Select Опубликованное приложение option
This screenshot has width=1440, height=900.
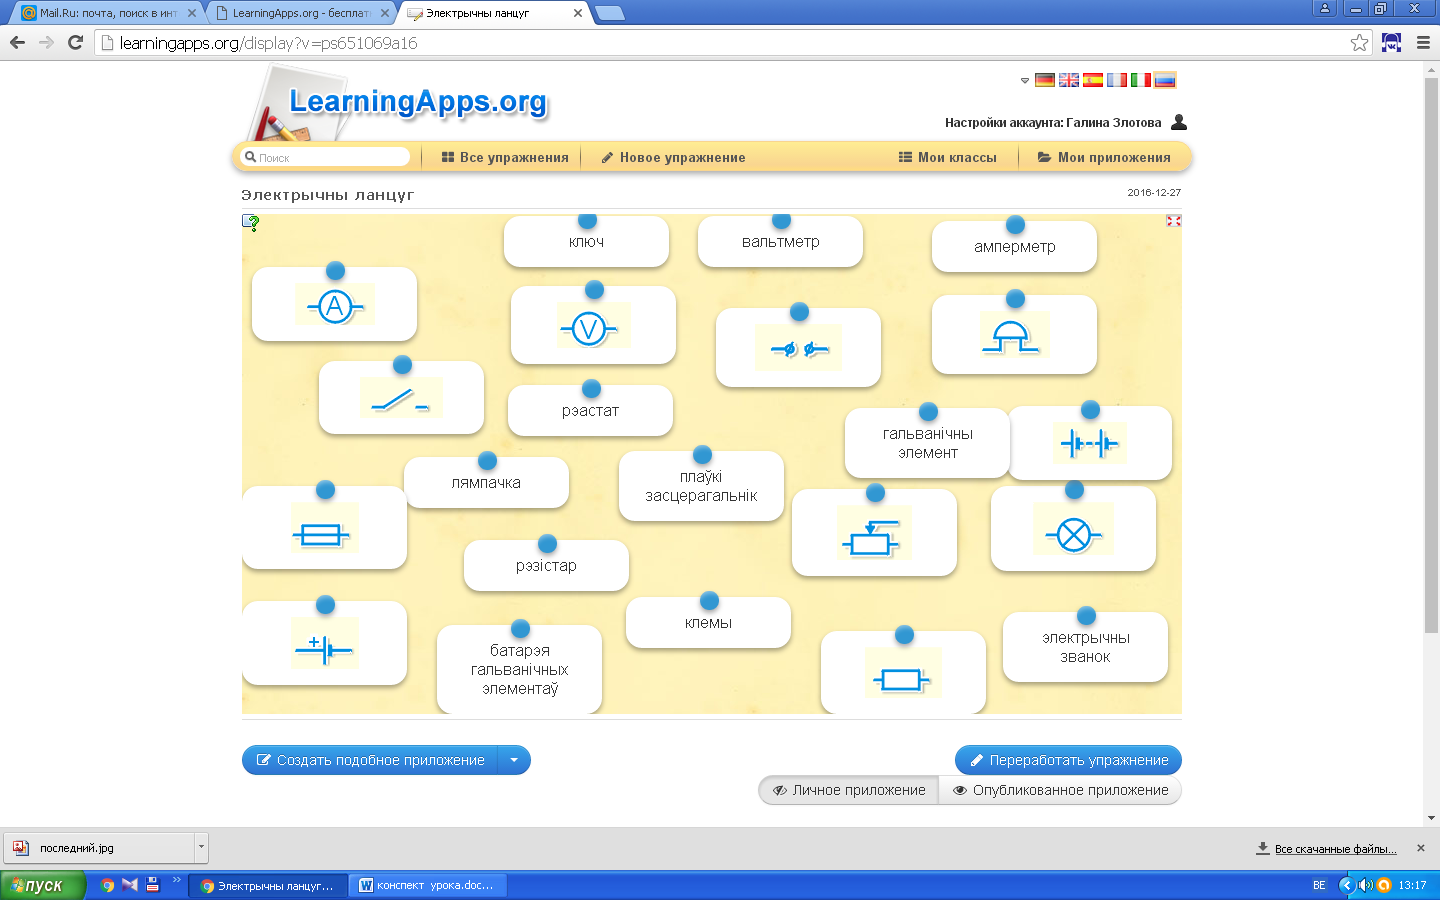[x=1060, y=790]
